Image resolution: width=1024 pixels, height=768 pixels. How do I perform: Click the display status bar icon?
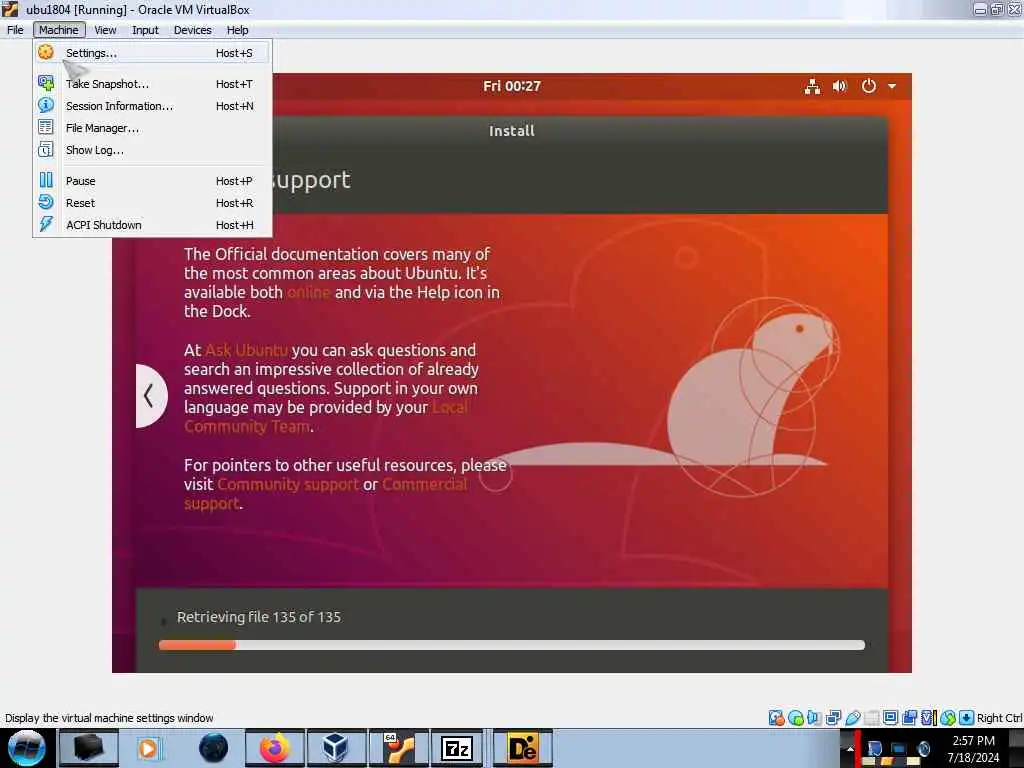890,718
